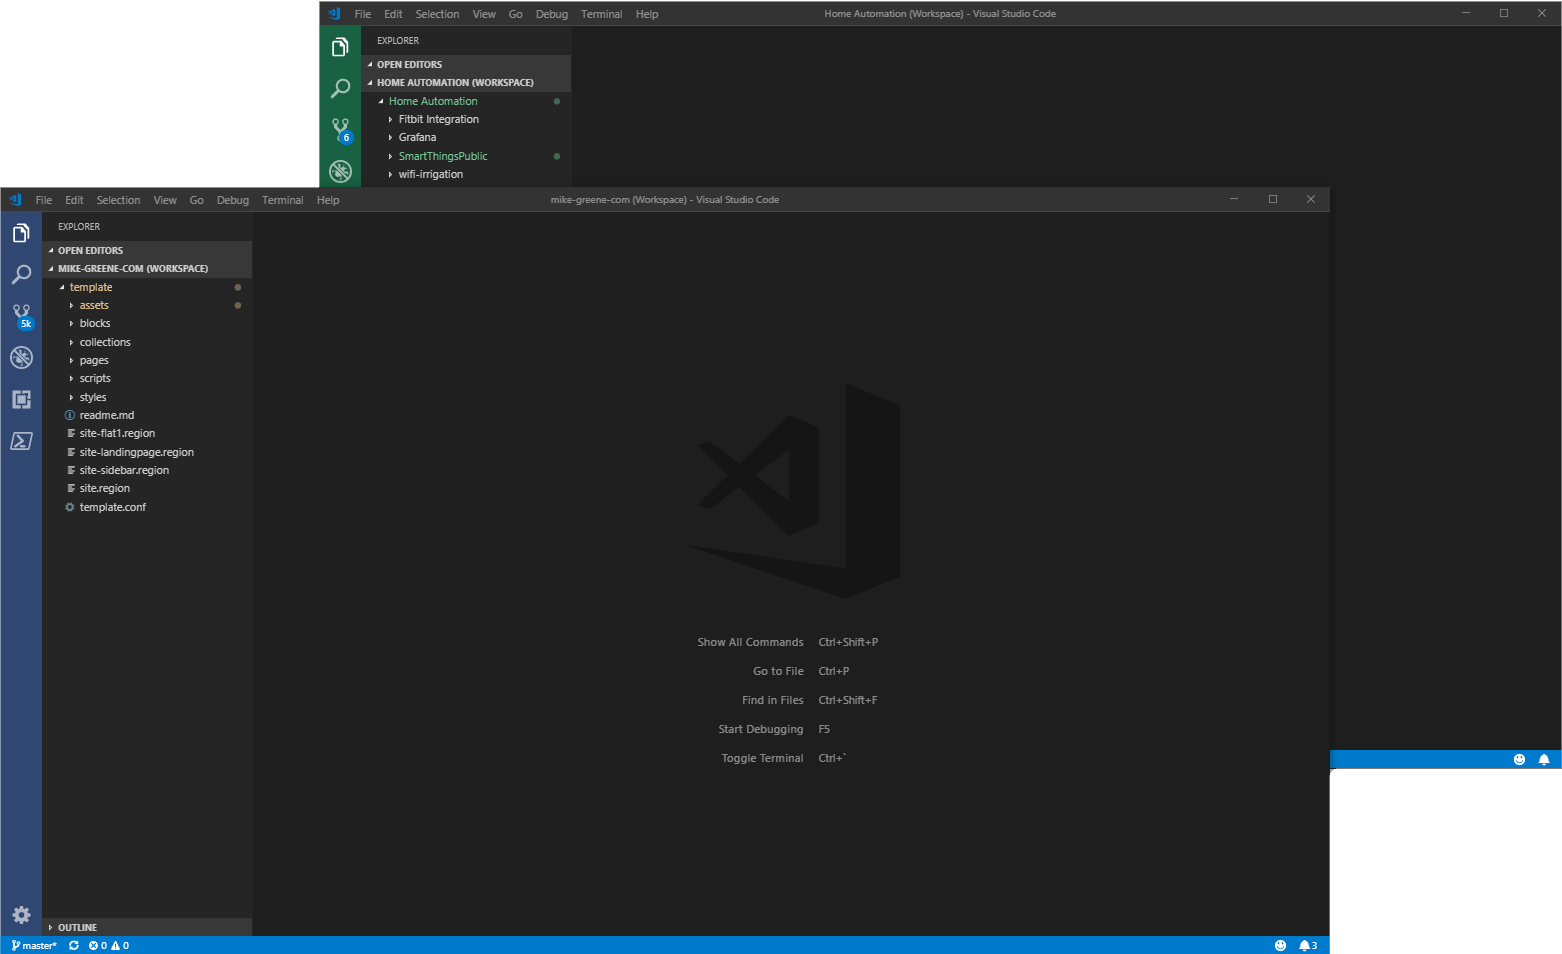Expand the Outline section
1562x954 pixels.
coord(147,927)
